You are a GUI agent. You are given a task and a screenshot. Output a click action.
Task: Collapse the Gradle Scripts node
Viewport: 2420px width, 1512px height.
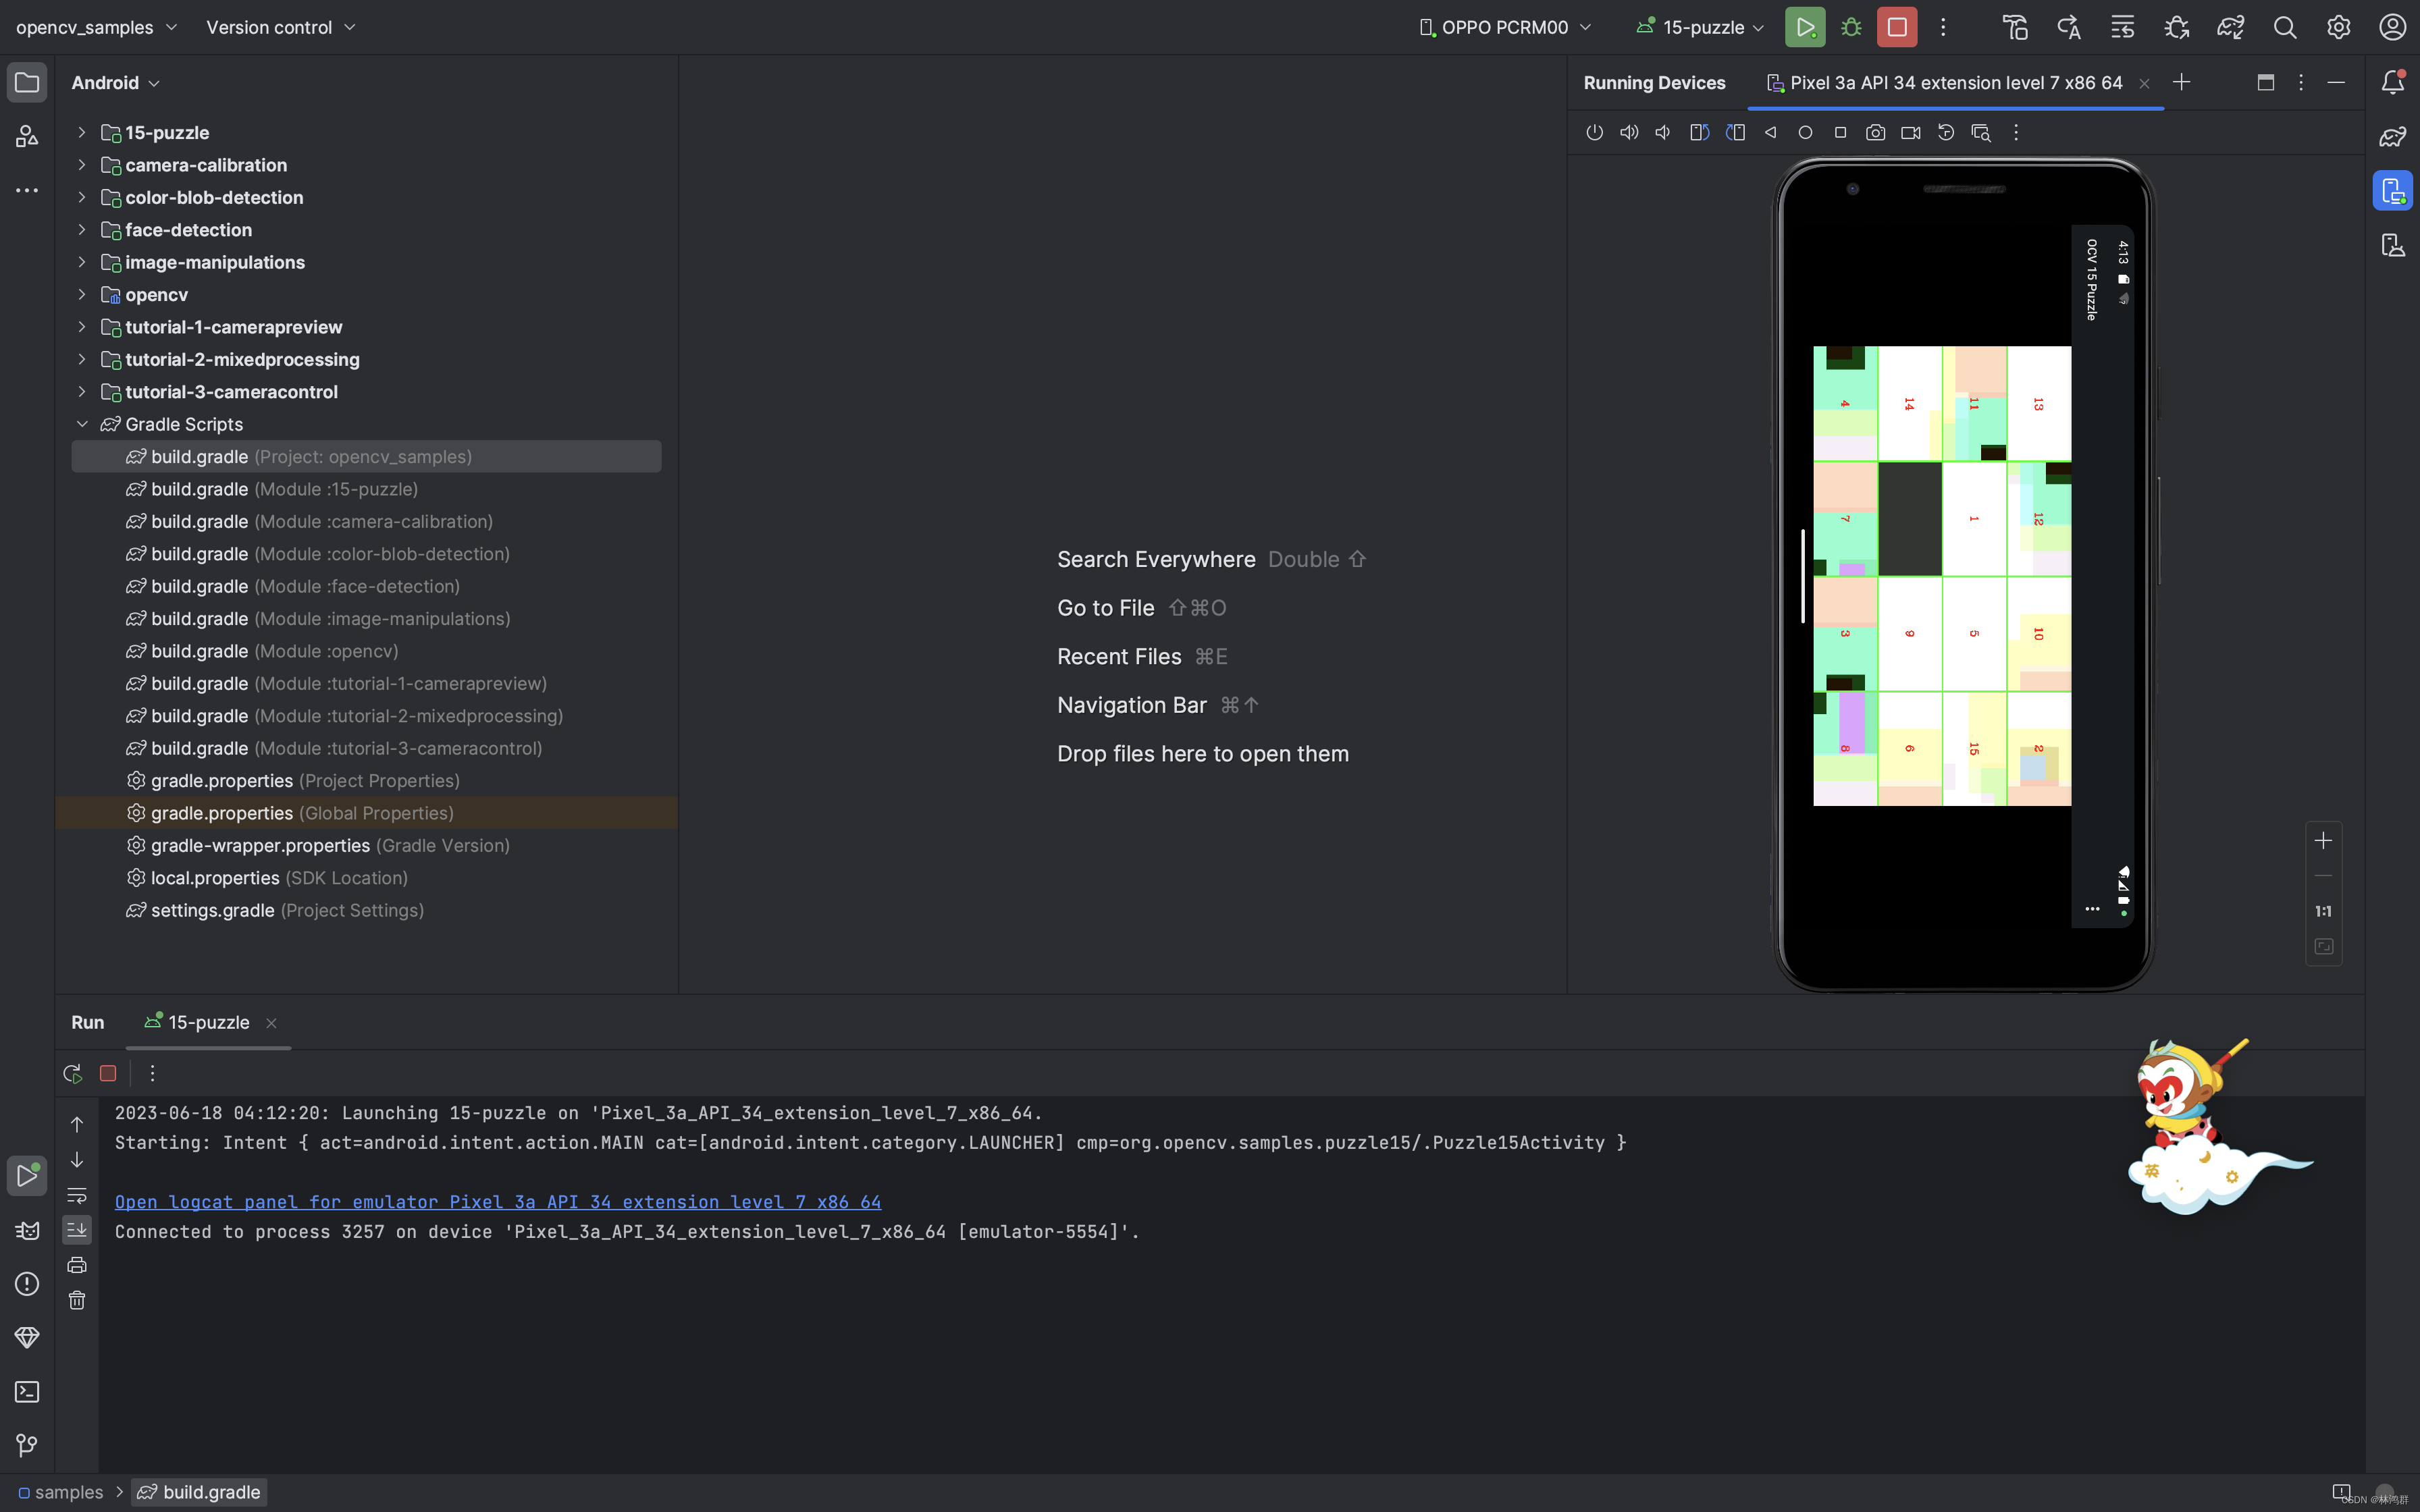tap(82, 424)
